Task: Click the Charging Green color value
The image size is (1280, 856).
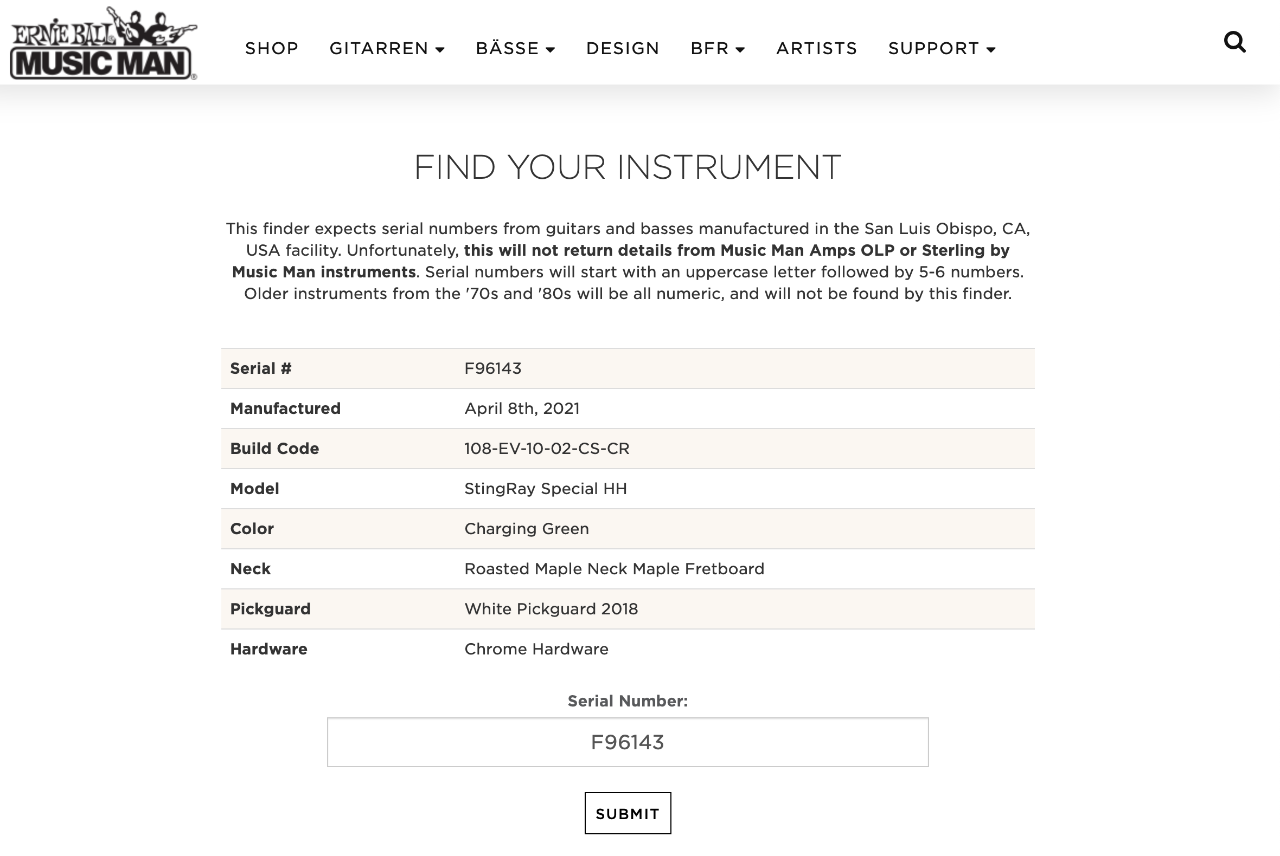Action: tap(526, 528)
